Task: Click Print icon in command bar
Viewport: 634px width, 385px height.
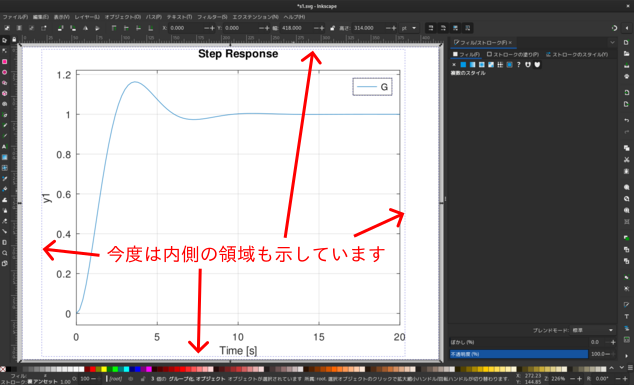Action: pyautogui.click(x=626, y=76)
